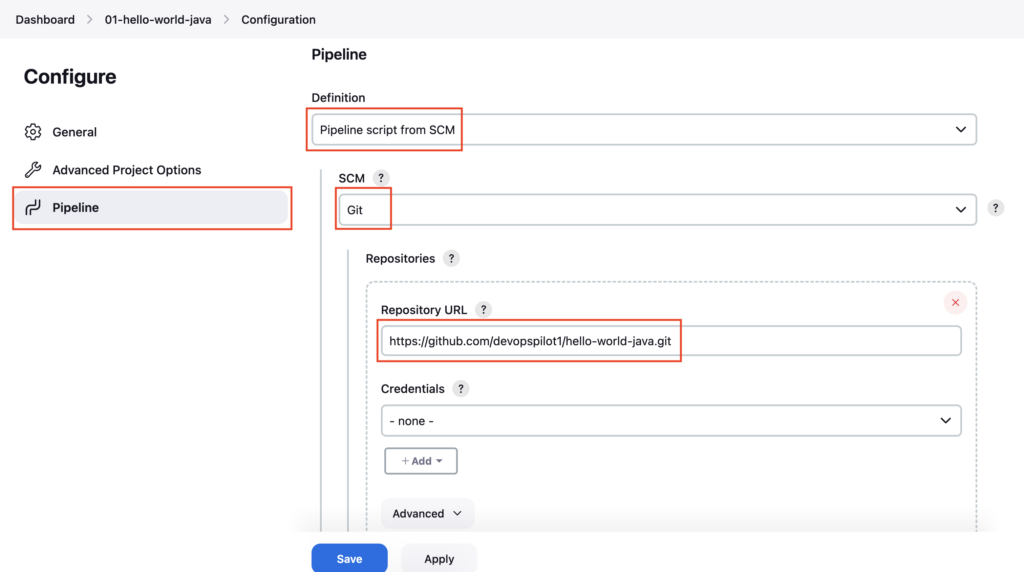Screen dimensions: 1024x572
Task: Open the 01-hello-world-java breadcrumb
Action: pos(158,20)
